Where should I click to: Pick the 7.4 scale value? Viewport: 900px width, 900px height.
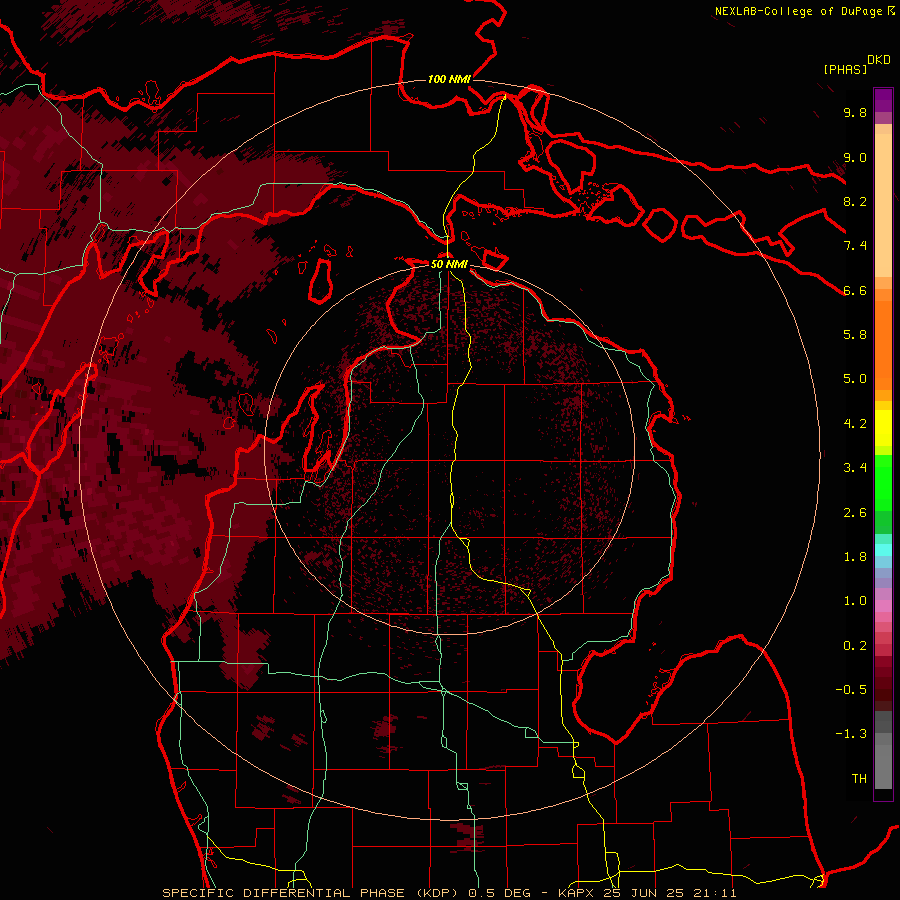pyautogui.click(x=855, y=246)
